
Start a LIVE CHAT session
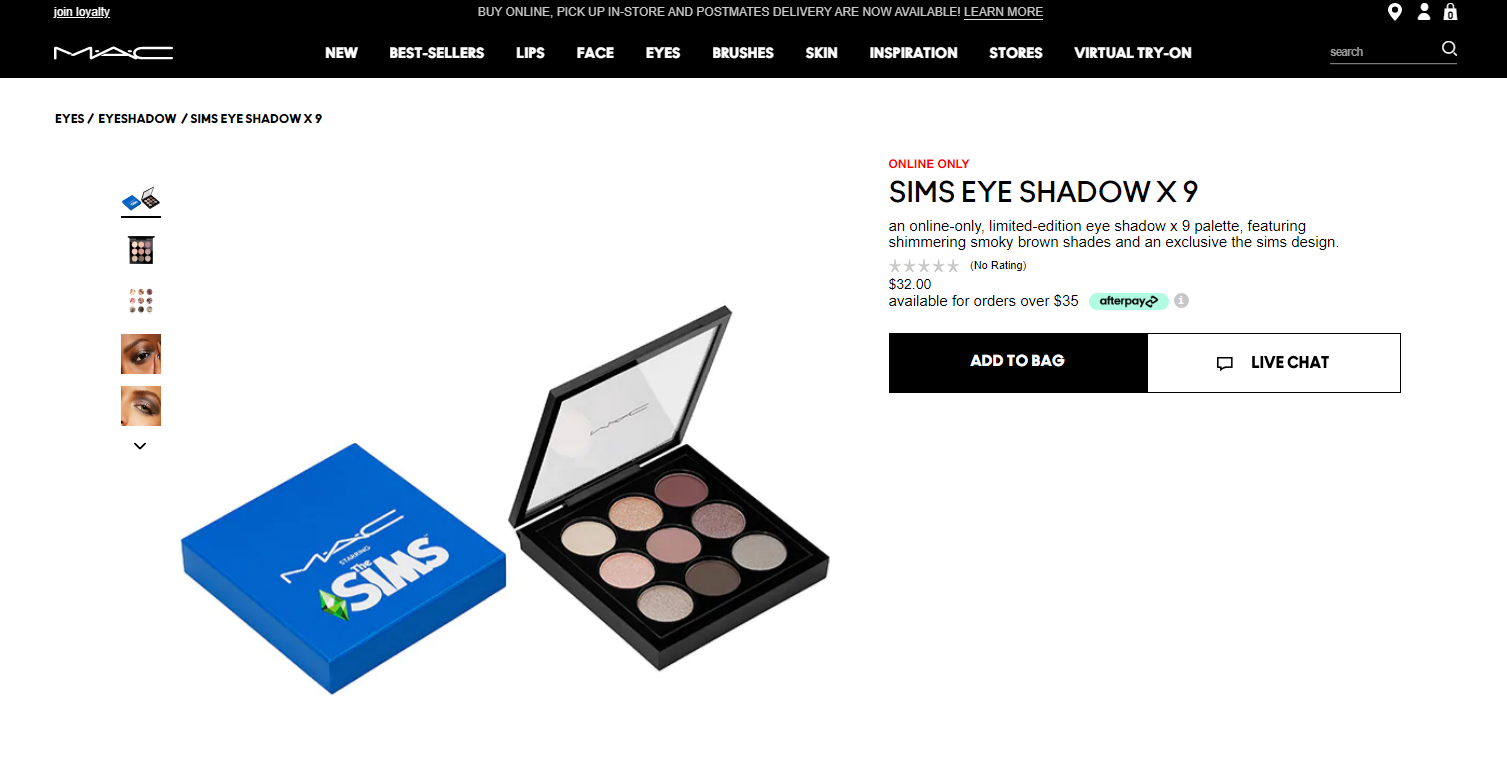pos(1274,363)
